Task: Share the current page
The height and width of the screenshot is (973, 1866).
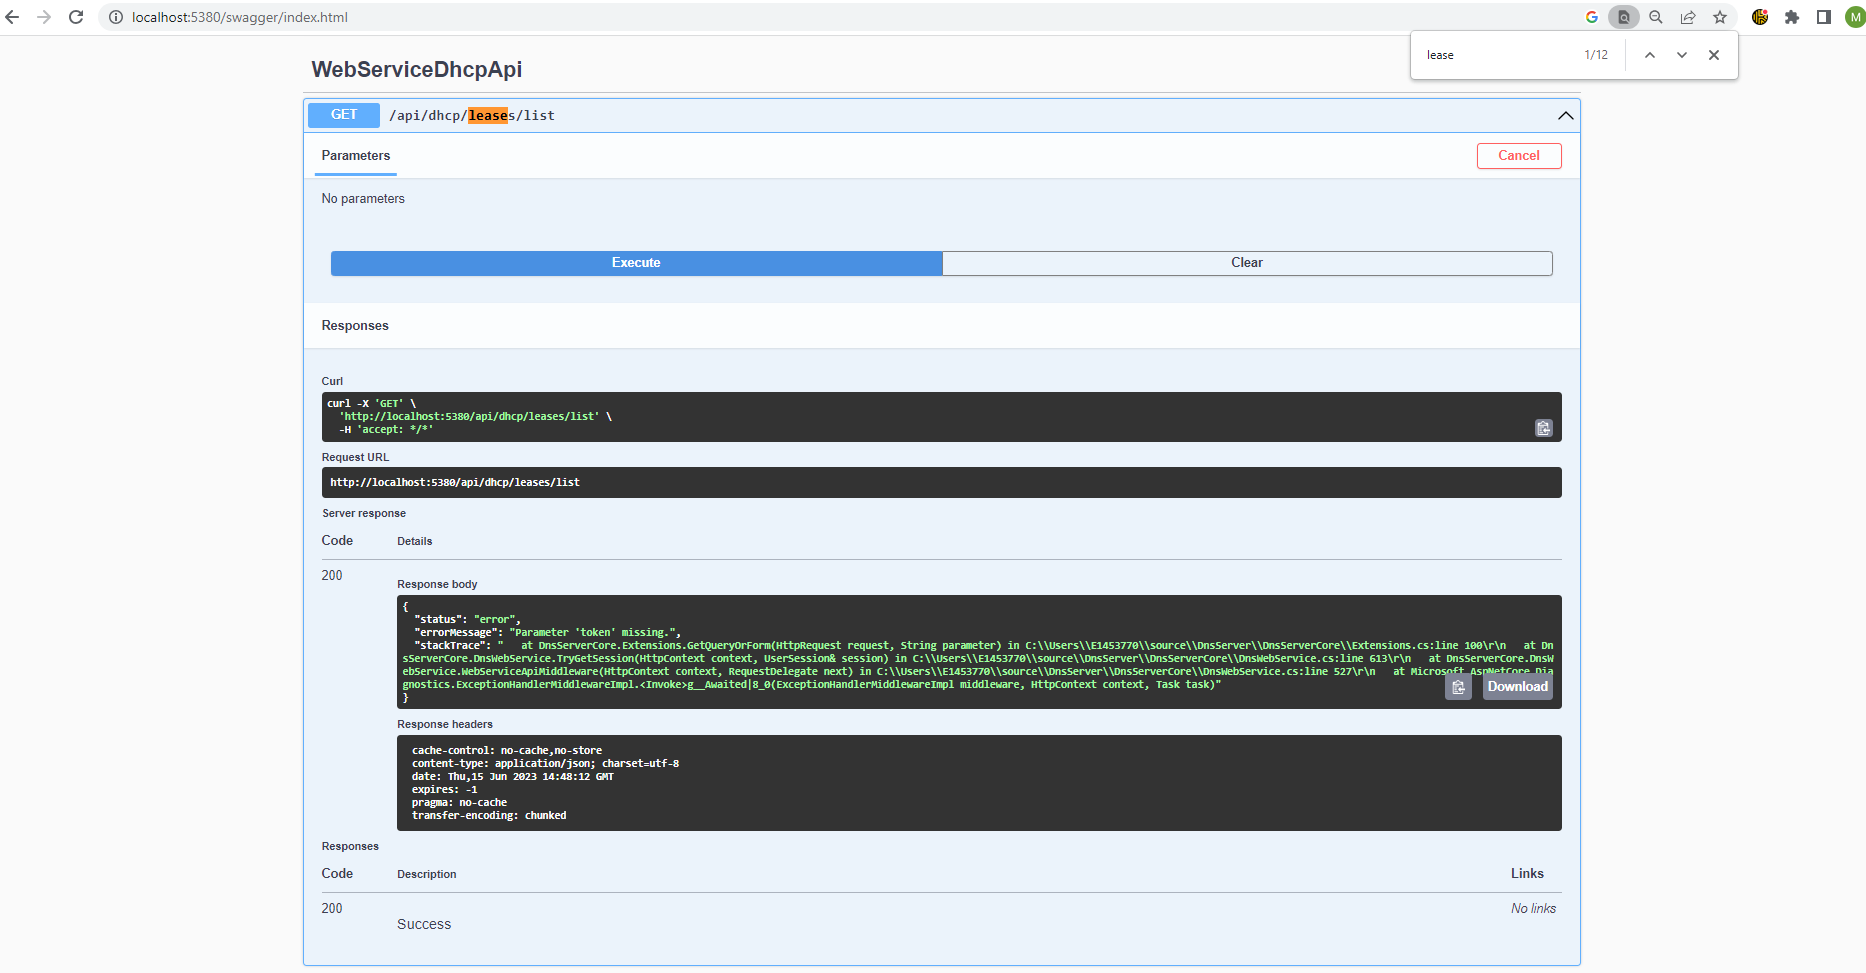Action: coord(1688,17)
